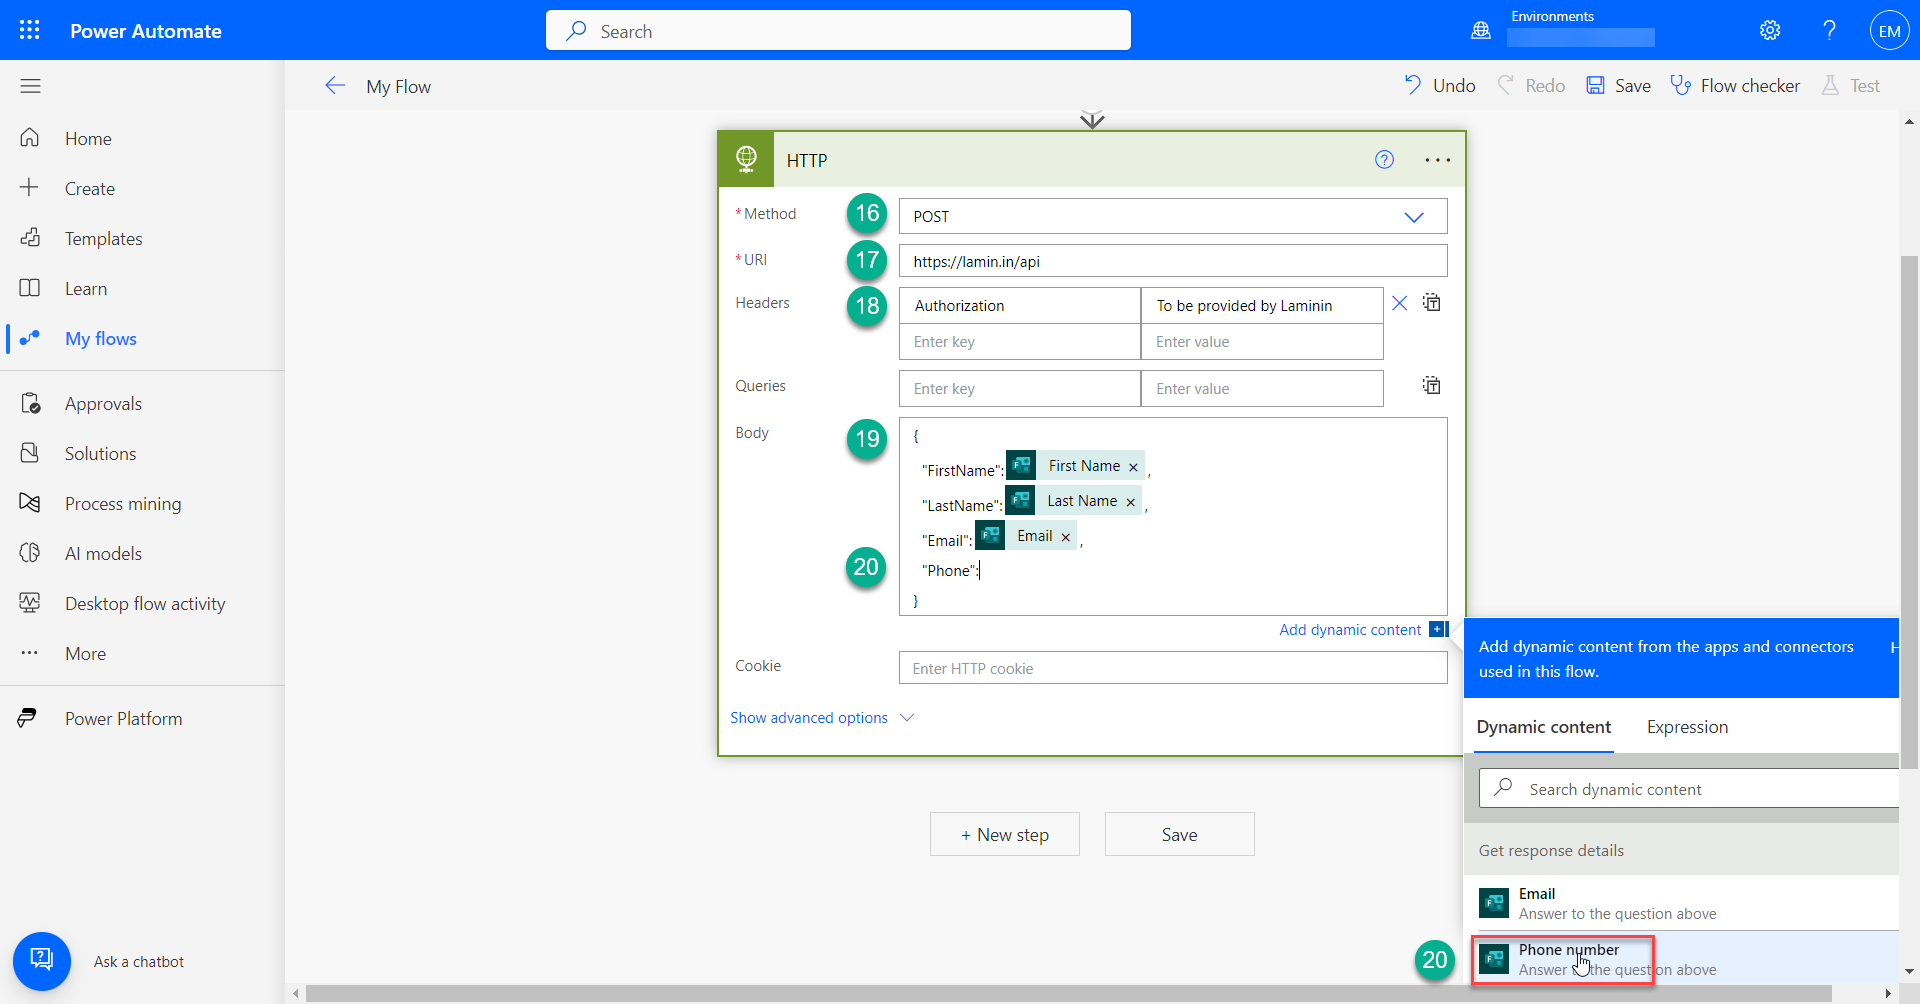Open Approvals in the sidebar
This screenshot has height=1004, width=1920.
tap(142, 403)
